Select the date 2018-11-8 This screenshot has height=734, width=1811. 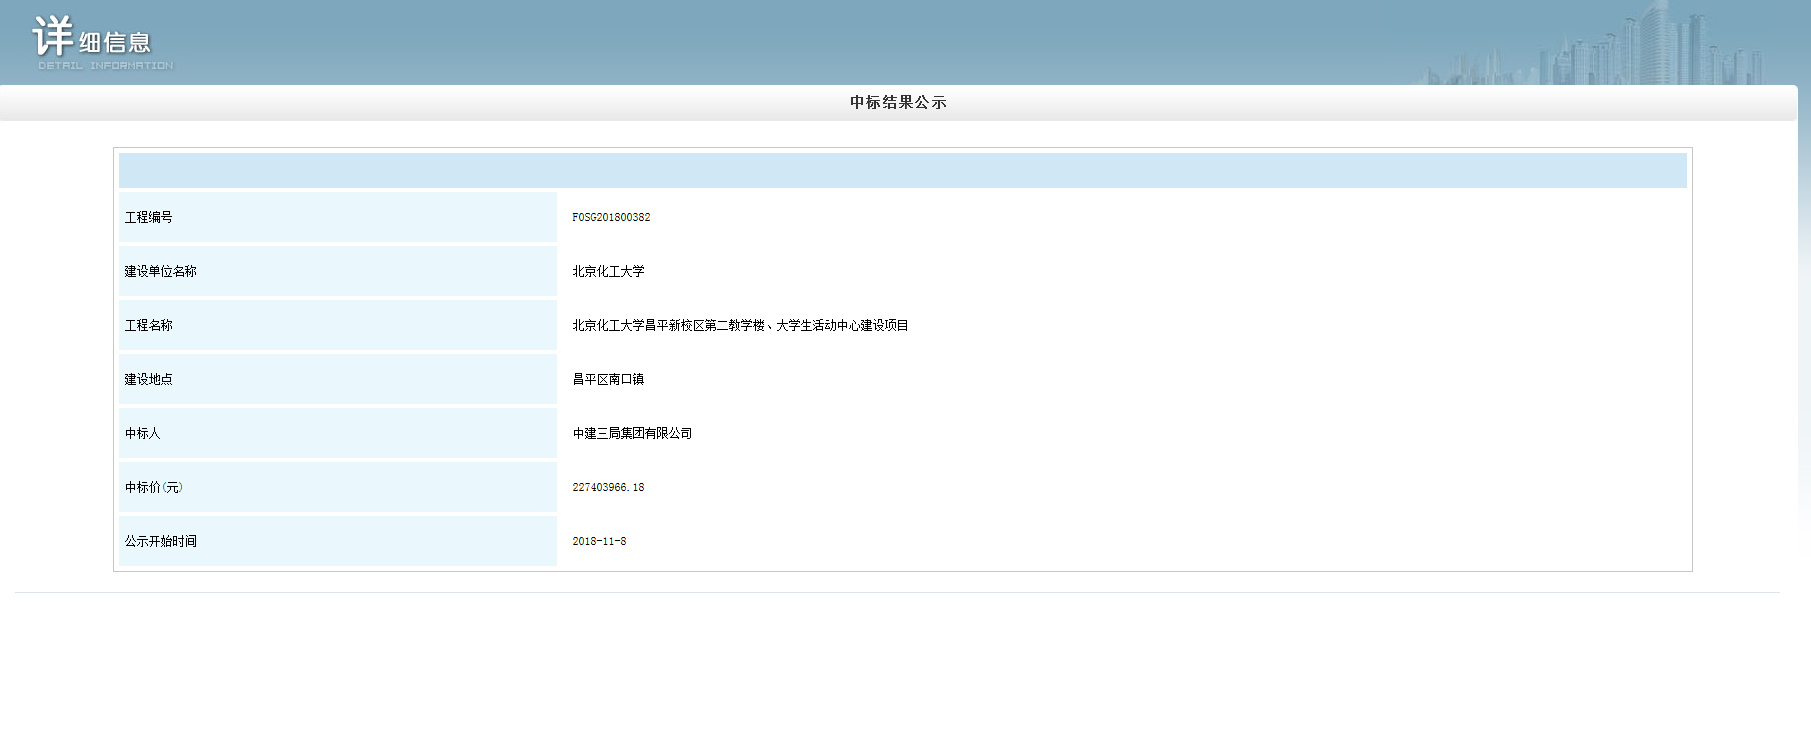click(x=599, y=541)
